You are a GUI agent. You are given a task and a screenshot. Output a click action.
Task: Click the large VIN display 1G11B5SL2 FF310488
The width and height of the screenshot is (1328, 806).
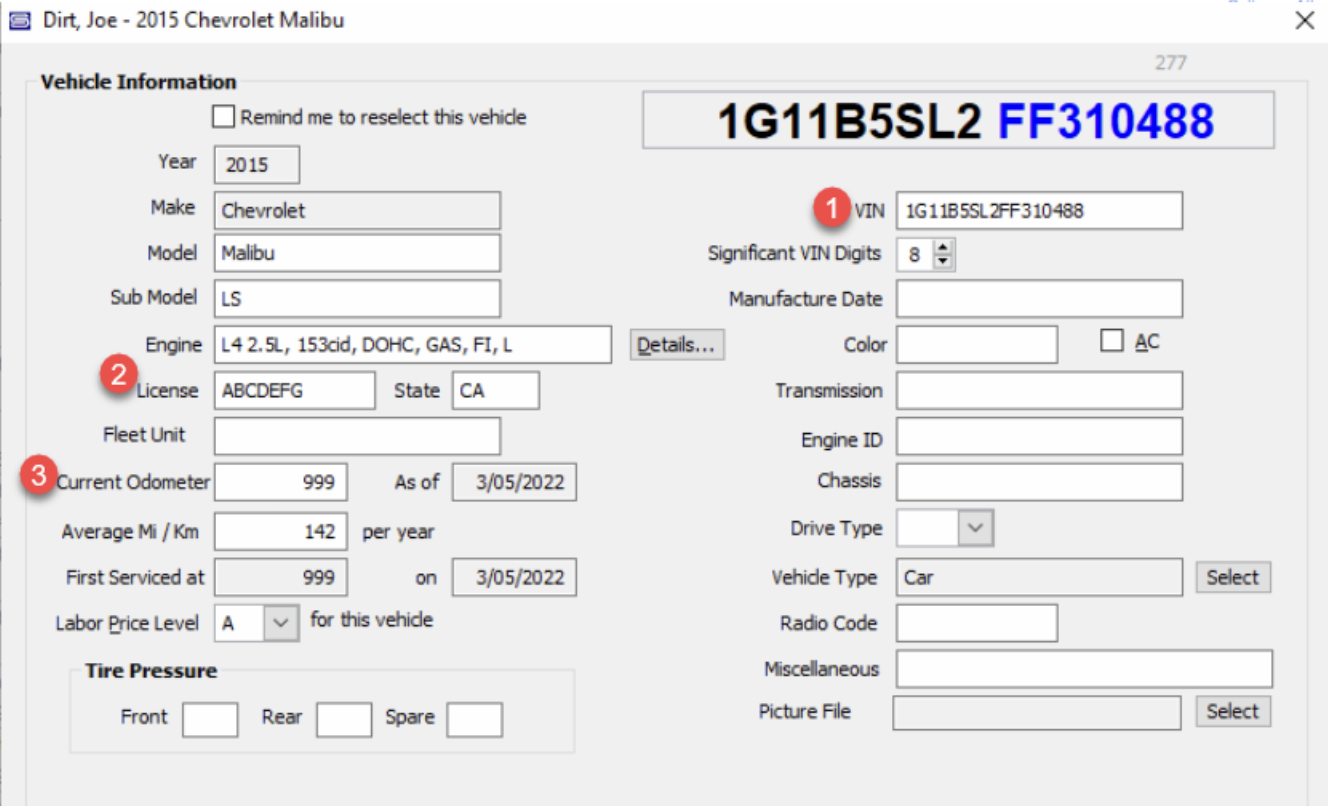click(958, 120)
